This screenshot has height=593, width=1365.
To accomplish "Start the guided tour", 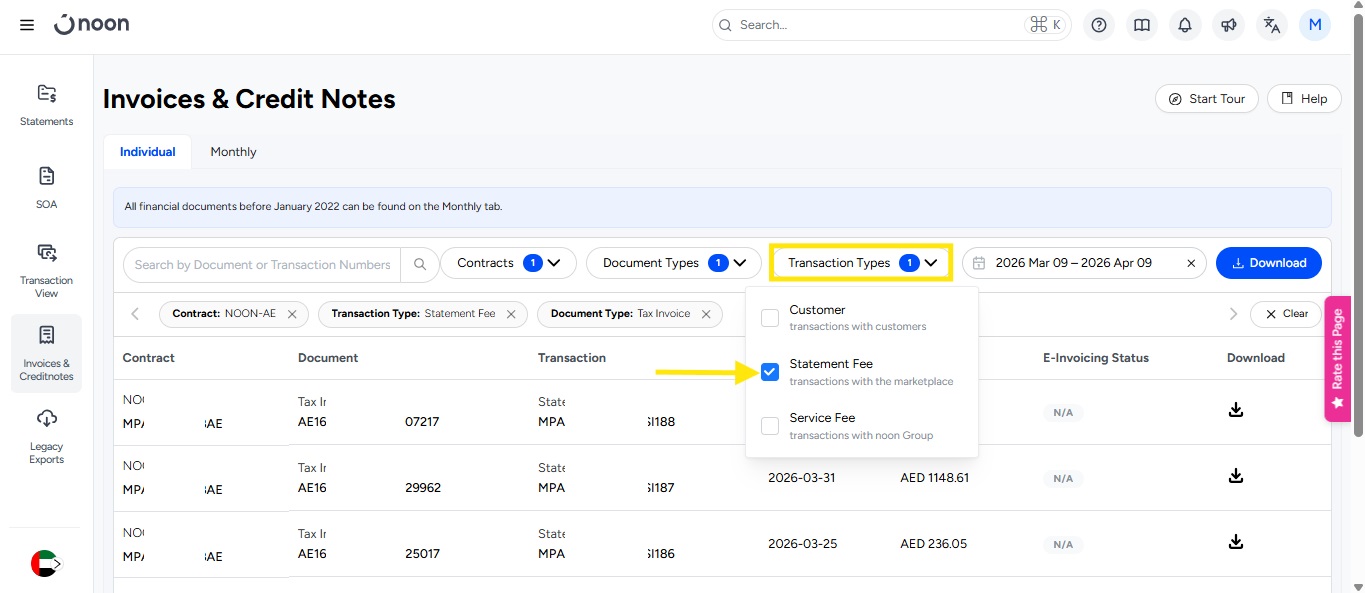I will click(x=1206, y=99).
